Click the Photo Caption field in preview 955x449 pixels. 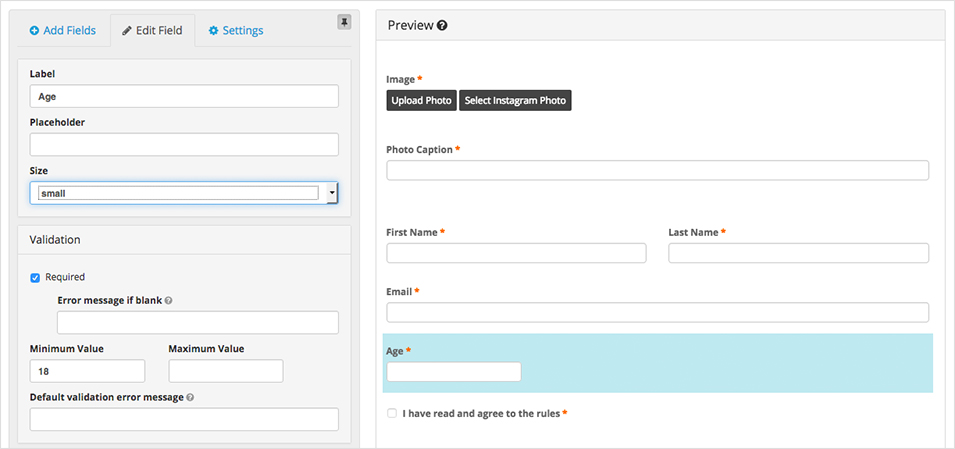pyautogui.click(x=658, y=171)
